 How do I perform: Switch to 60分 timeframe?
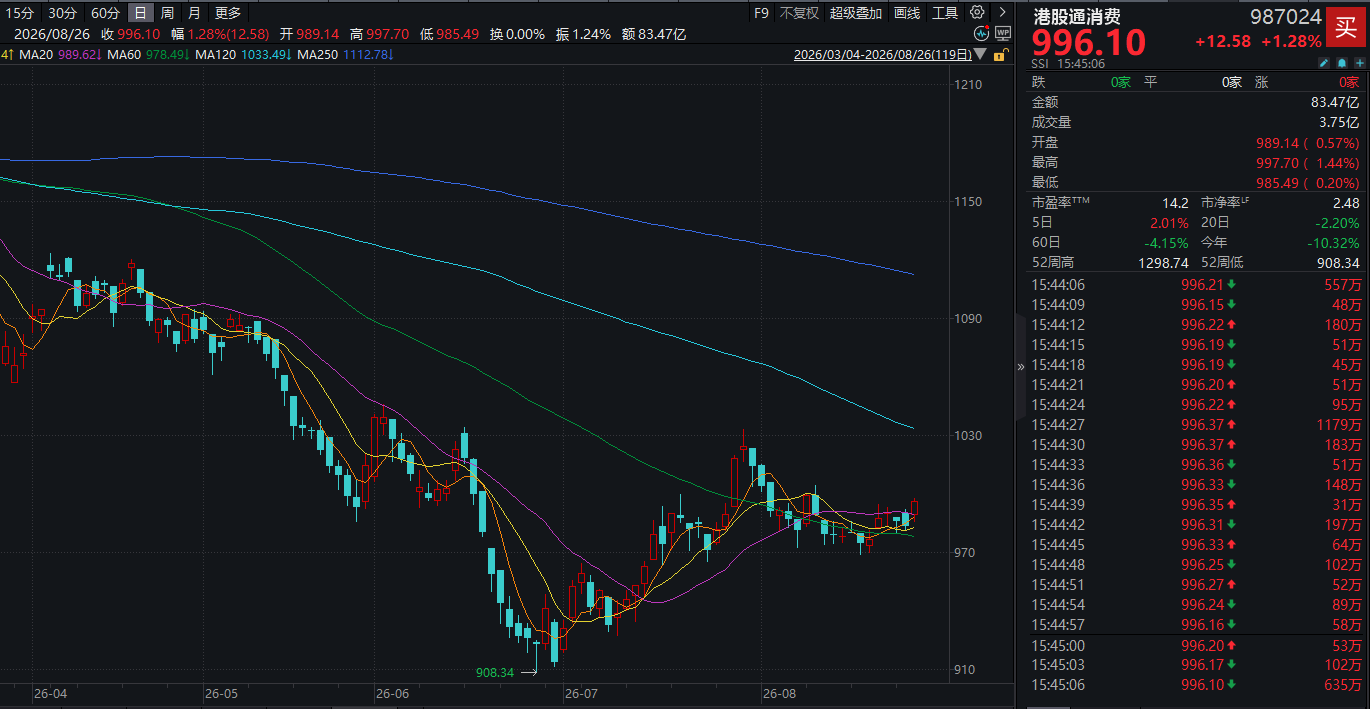[104, 13]
